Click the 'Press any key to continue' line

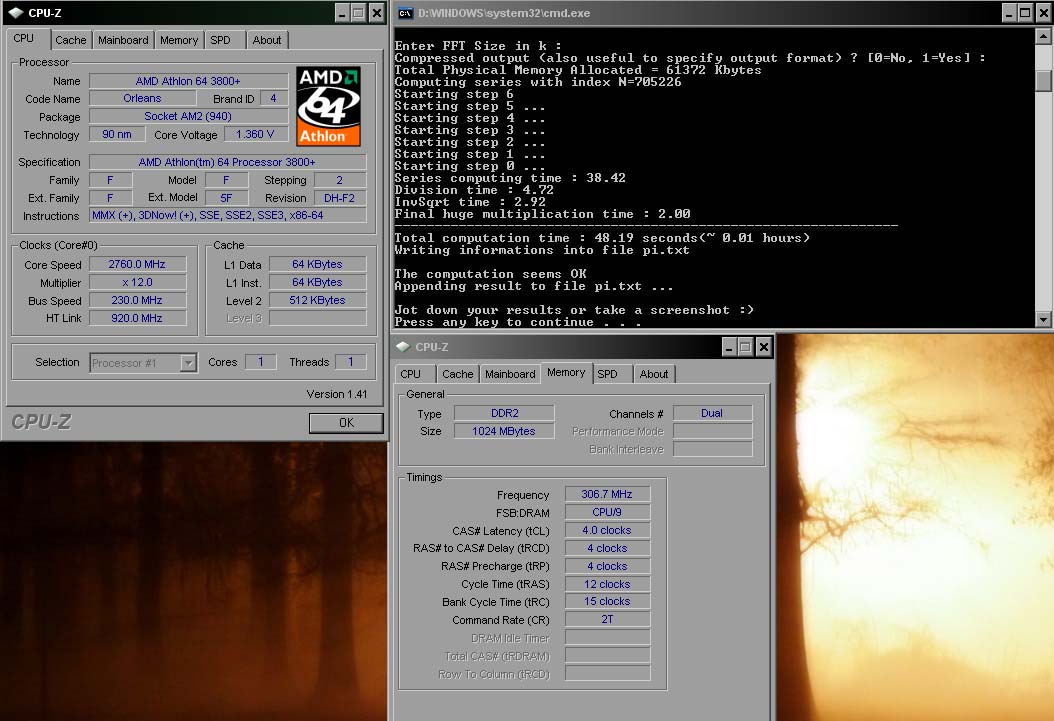click(518, 322)
